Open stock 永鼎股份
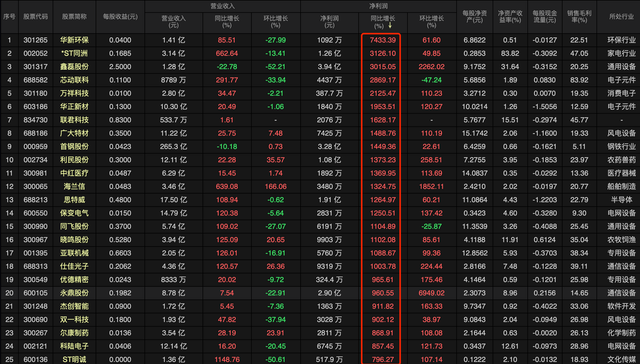The image size is (640, 364). click(x=74, y=293)
